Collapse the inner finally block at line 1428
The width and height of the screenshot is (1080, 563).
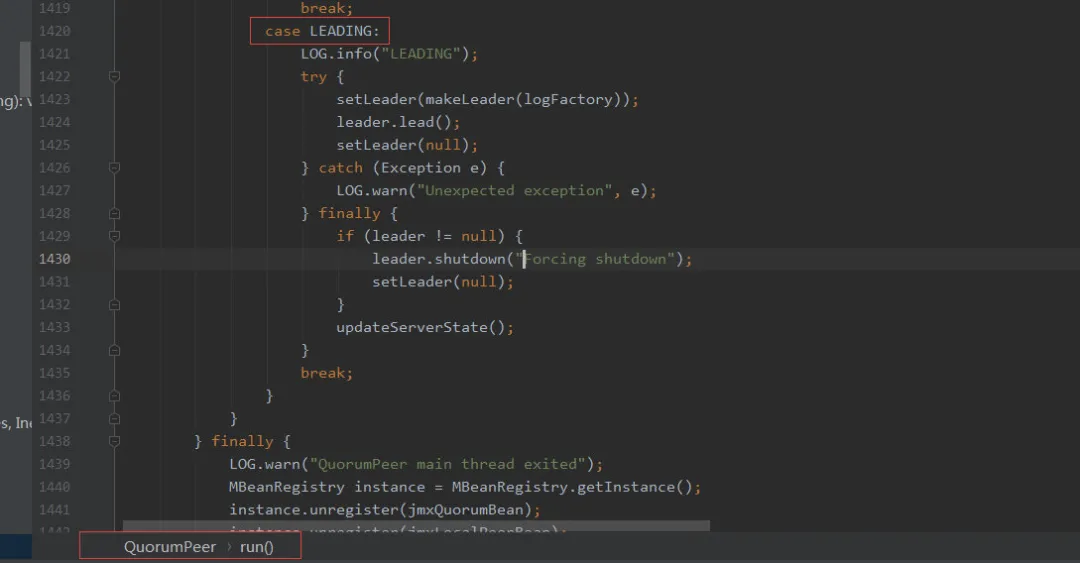[115, 214]
